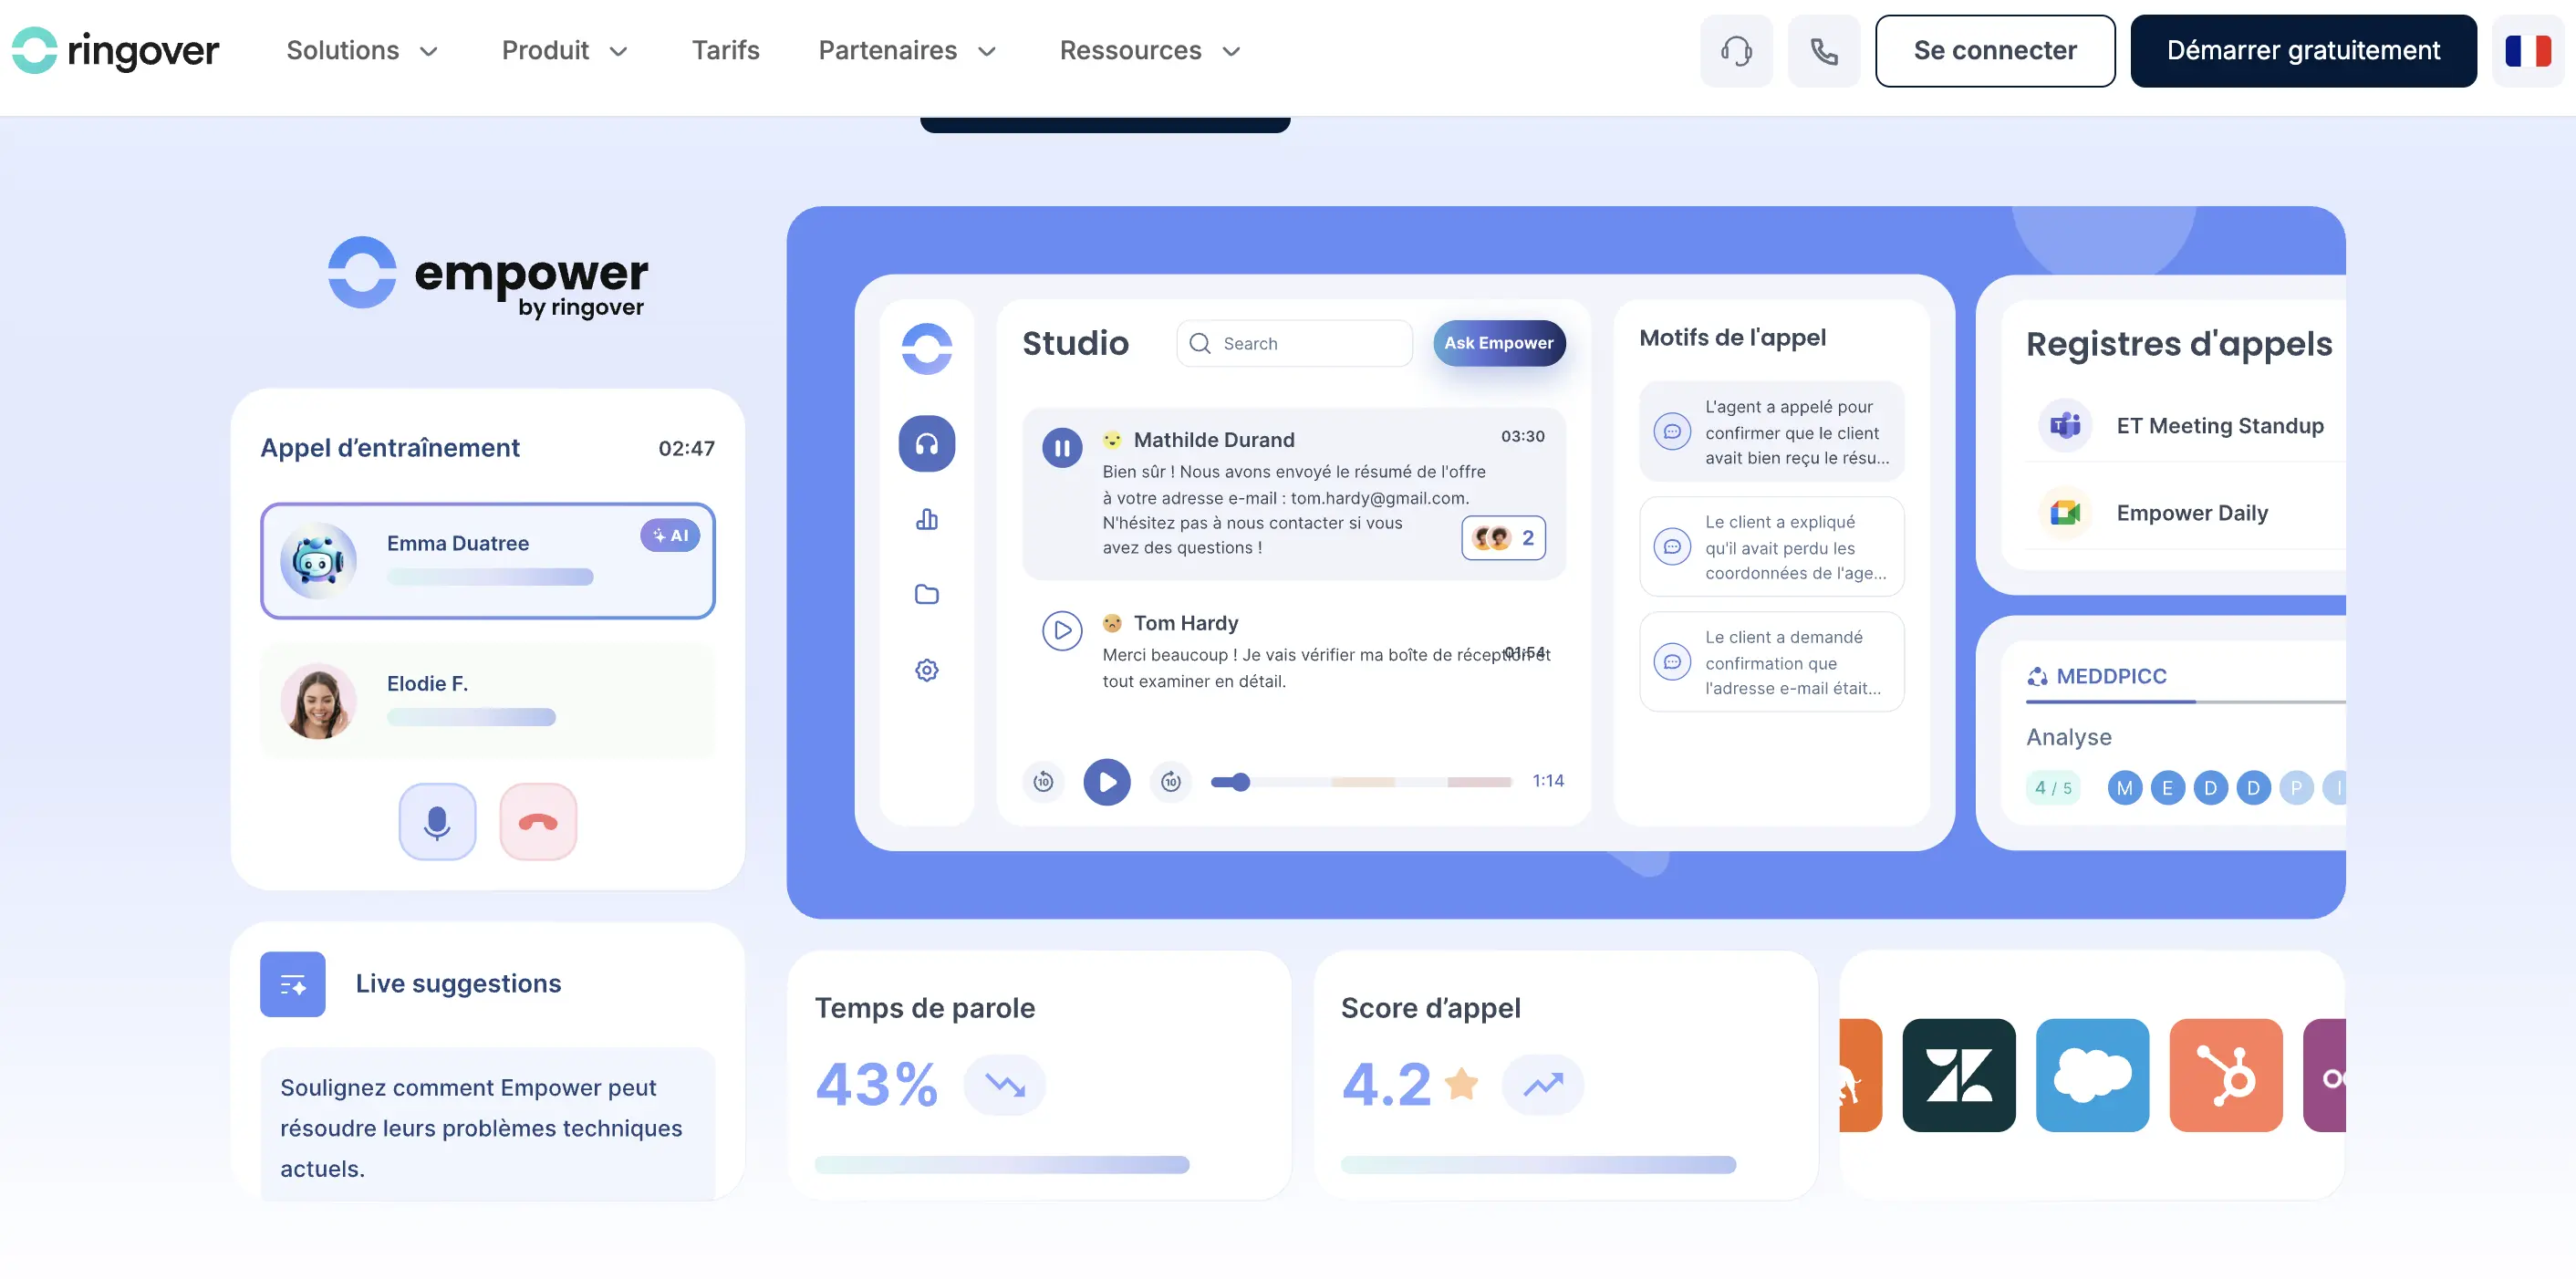Click the Zendesk integration logo
This screenshot has height=1279, width=2576.
pyautogui.click(x=1958, y=1075)
